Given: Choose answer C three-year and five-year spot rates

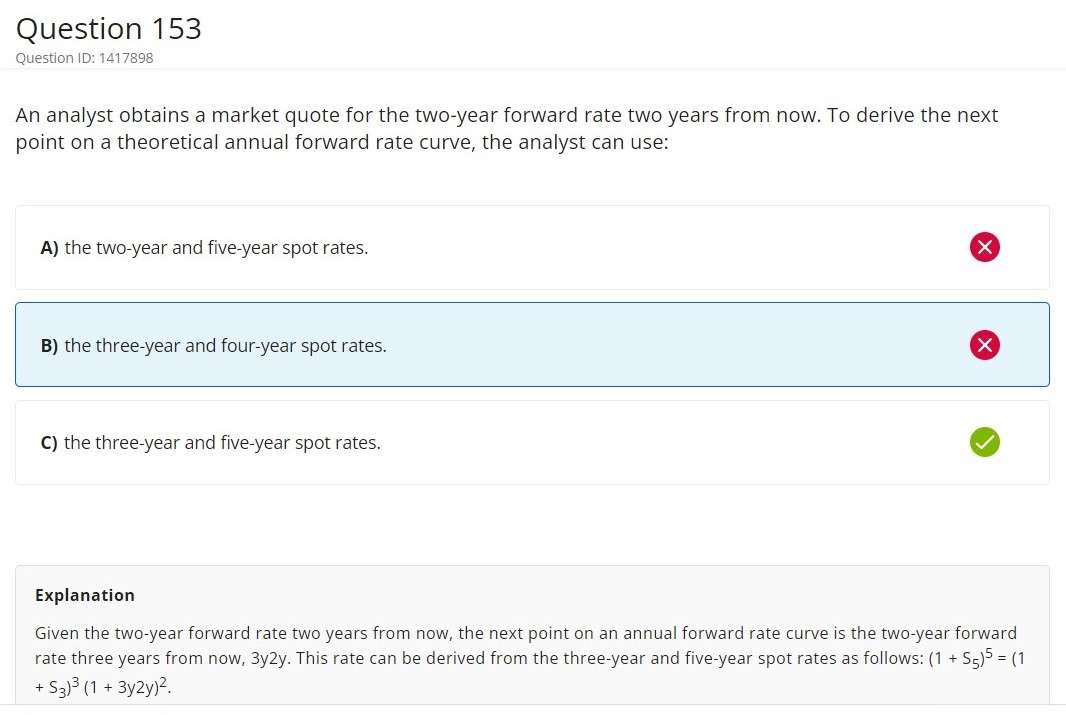Looking at the screenshot, I should 222,443.
